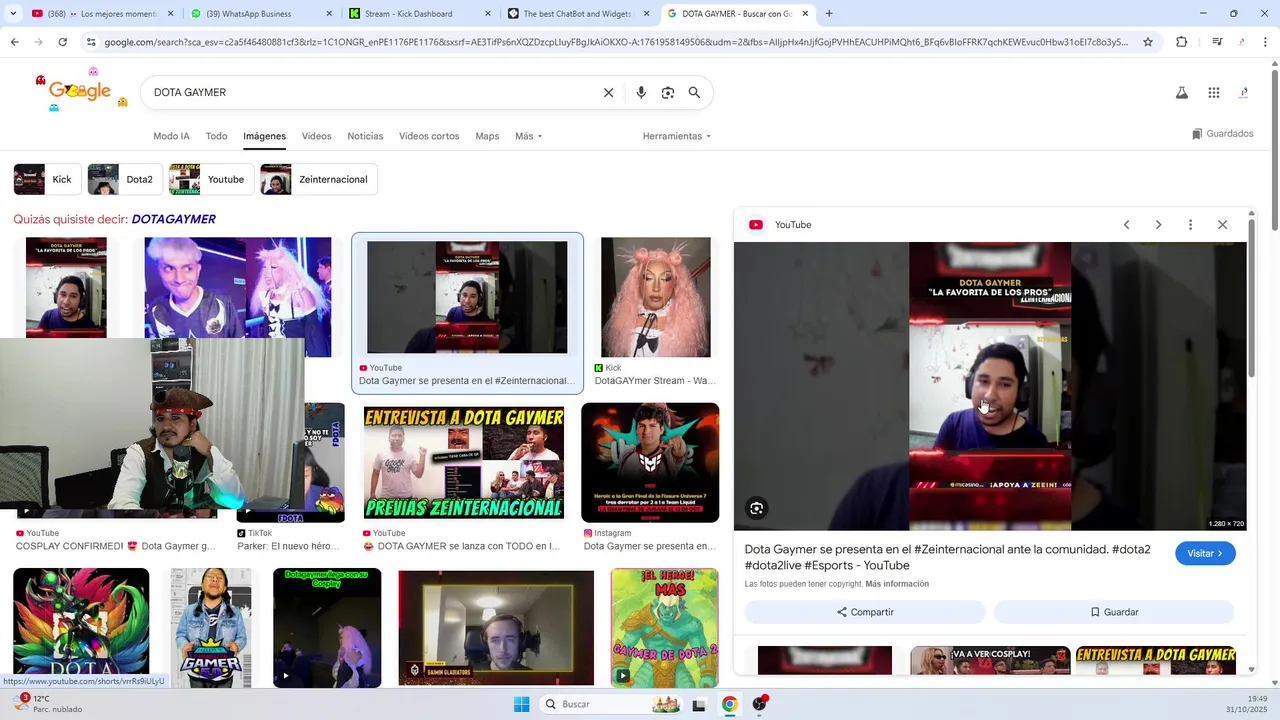Viewport: 1280px width, 720px height.
Task: Click the DOTA GAYMER search input
Action: point(370,92)
